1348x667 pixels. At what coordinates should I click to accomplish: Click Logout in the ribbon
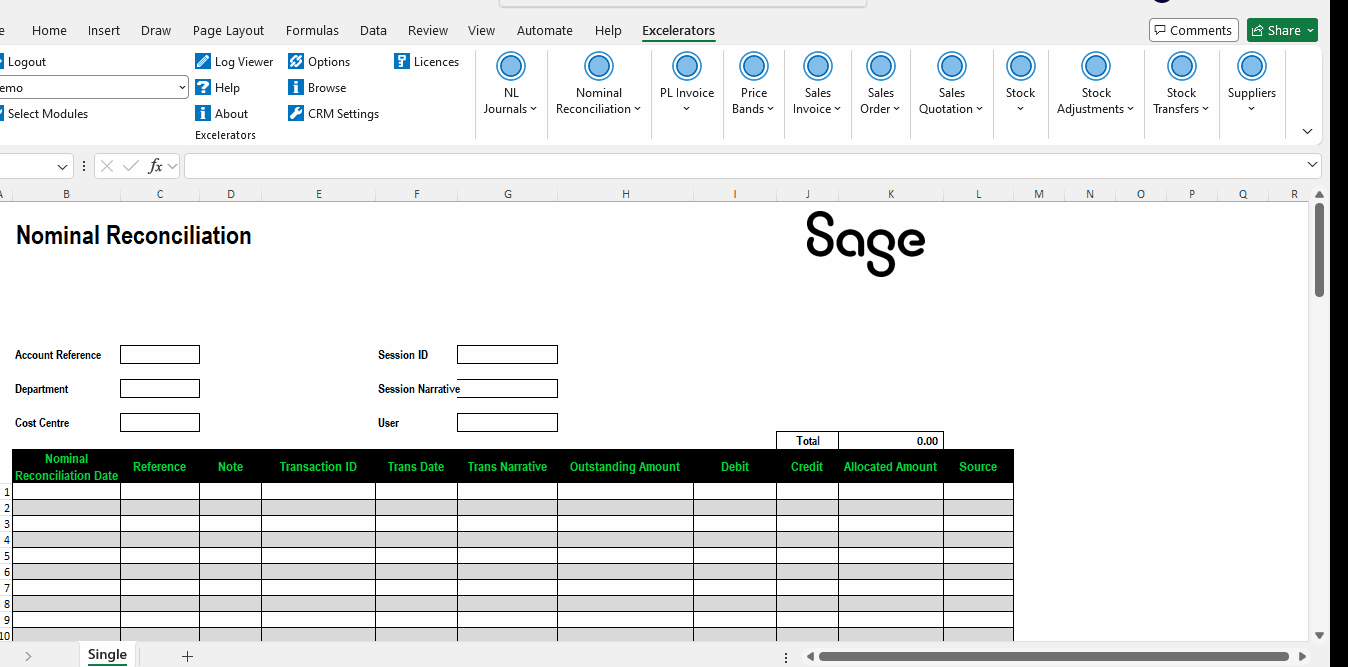point(24,62)
